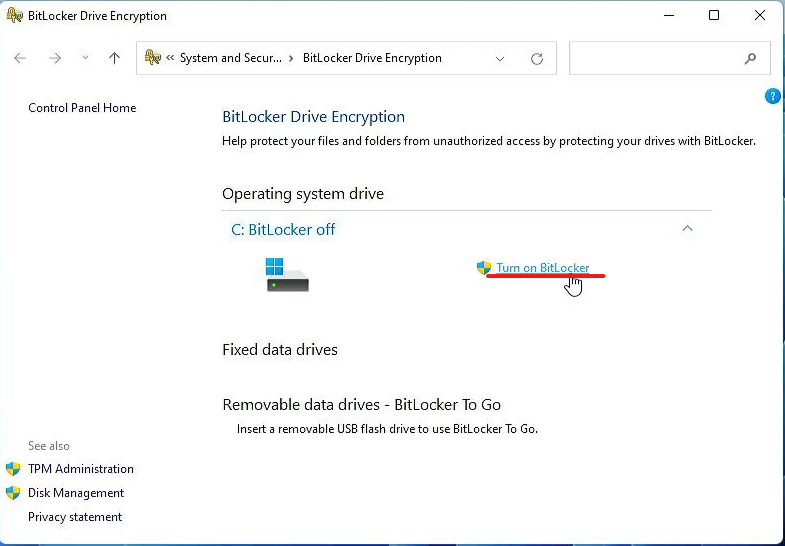Open the recent locations dropdown arrow

(85, 58)
